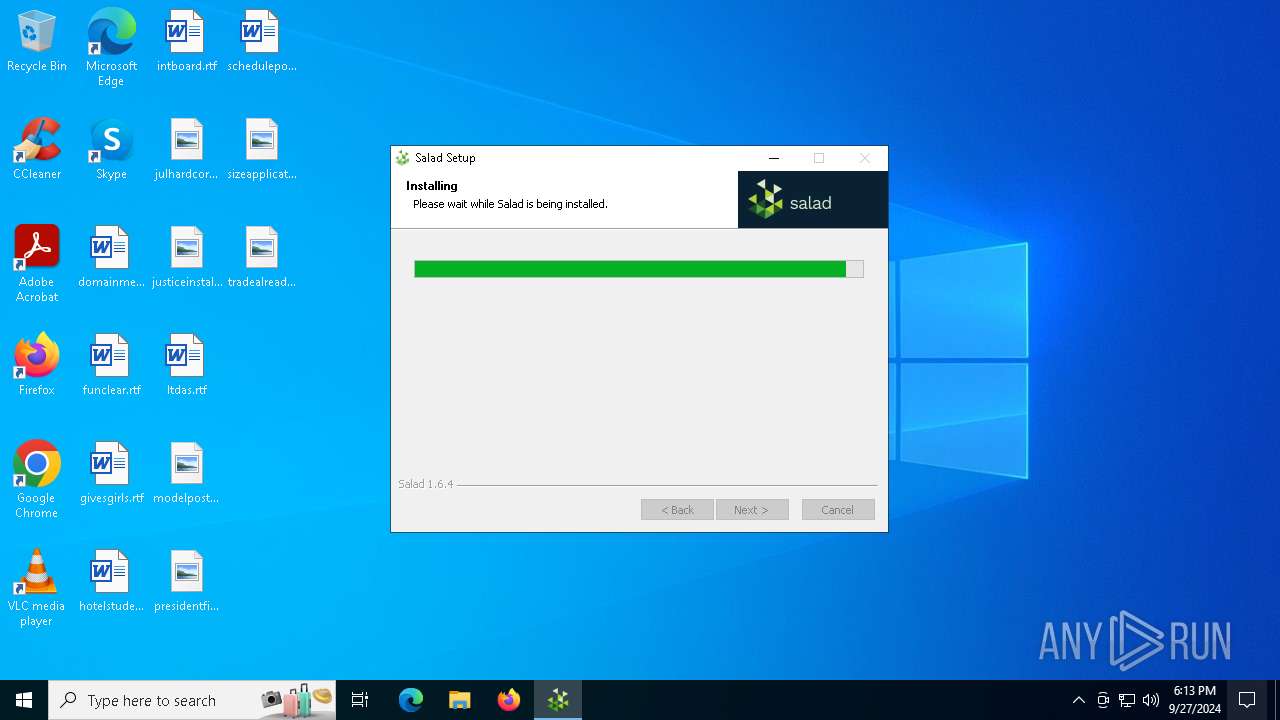Open CCleaner desktop shortcut
This screenshot has width=1280, height=720.
pos(37,150)
